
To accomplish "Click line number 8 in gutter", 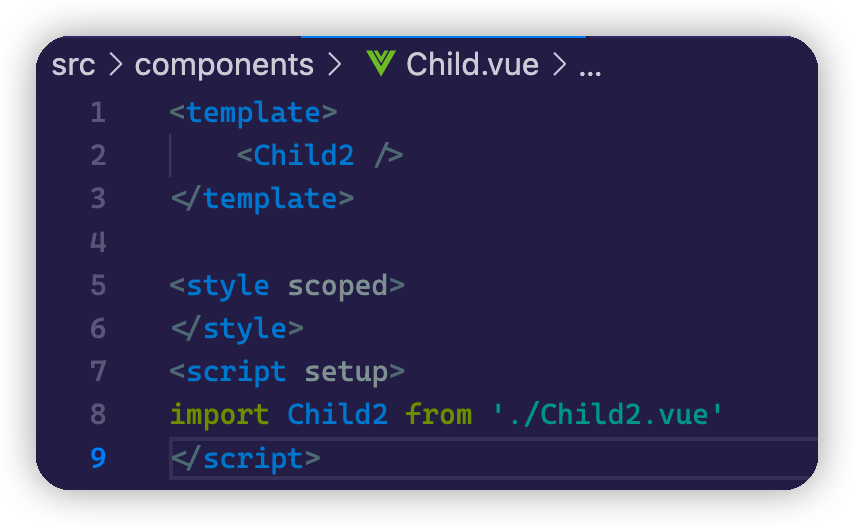I will pyautogui.click(x=97, y=414).
